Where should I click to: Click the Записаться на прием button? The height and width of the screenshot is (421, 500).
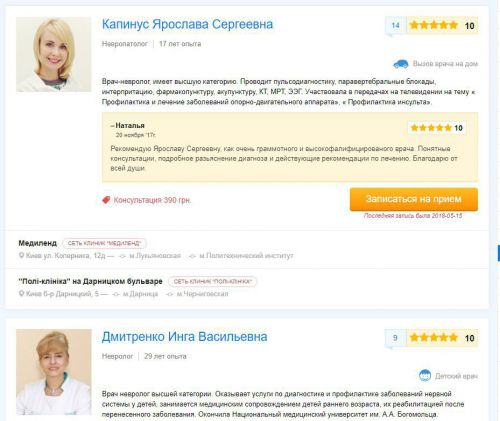pyautogui.click(x=414, y=199)
